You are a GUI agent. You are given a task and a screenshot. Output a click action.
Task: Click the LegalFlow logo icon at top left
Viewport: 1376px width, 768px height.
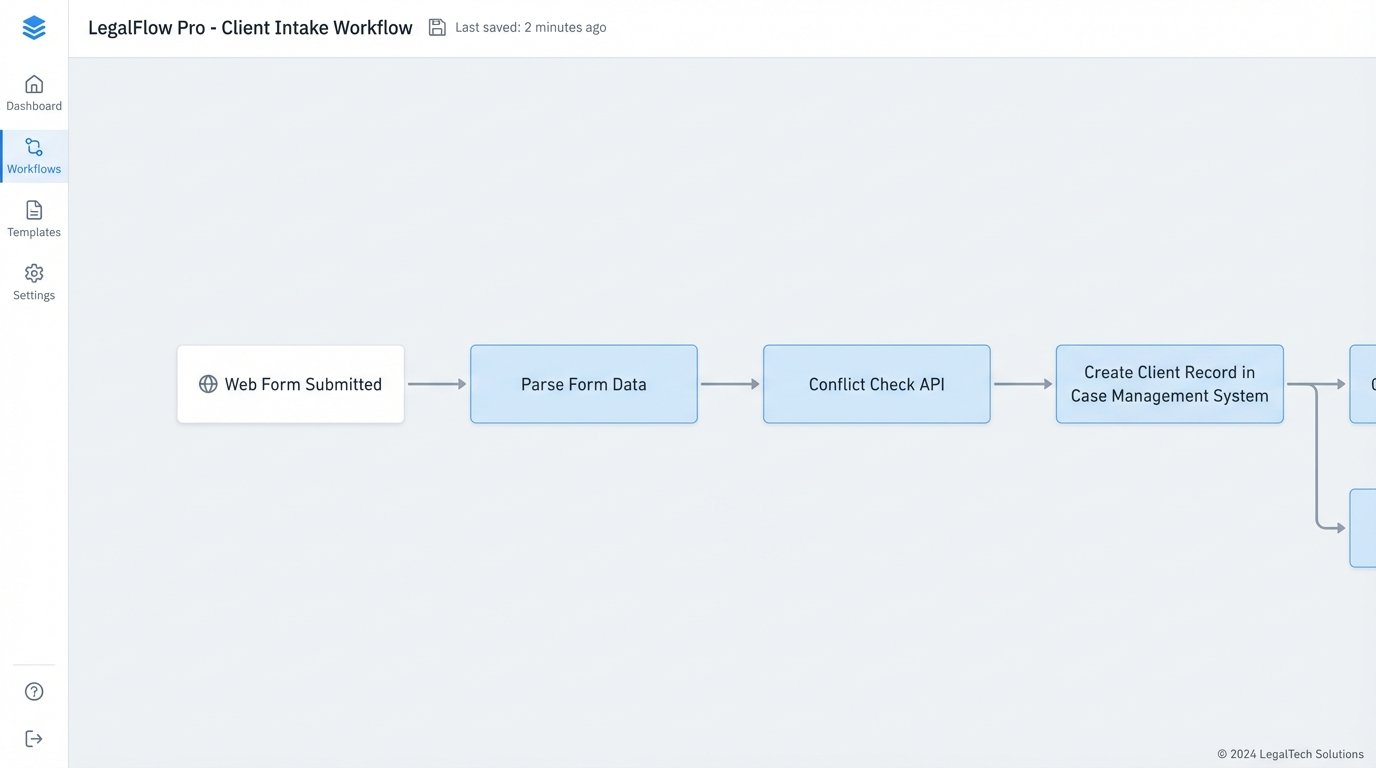tap(33, 27)
